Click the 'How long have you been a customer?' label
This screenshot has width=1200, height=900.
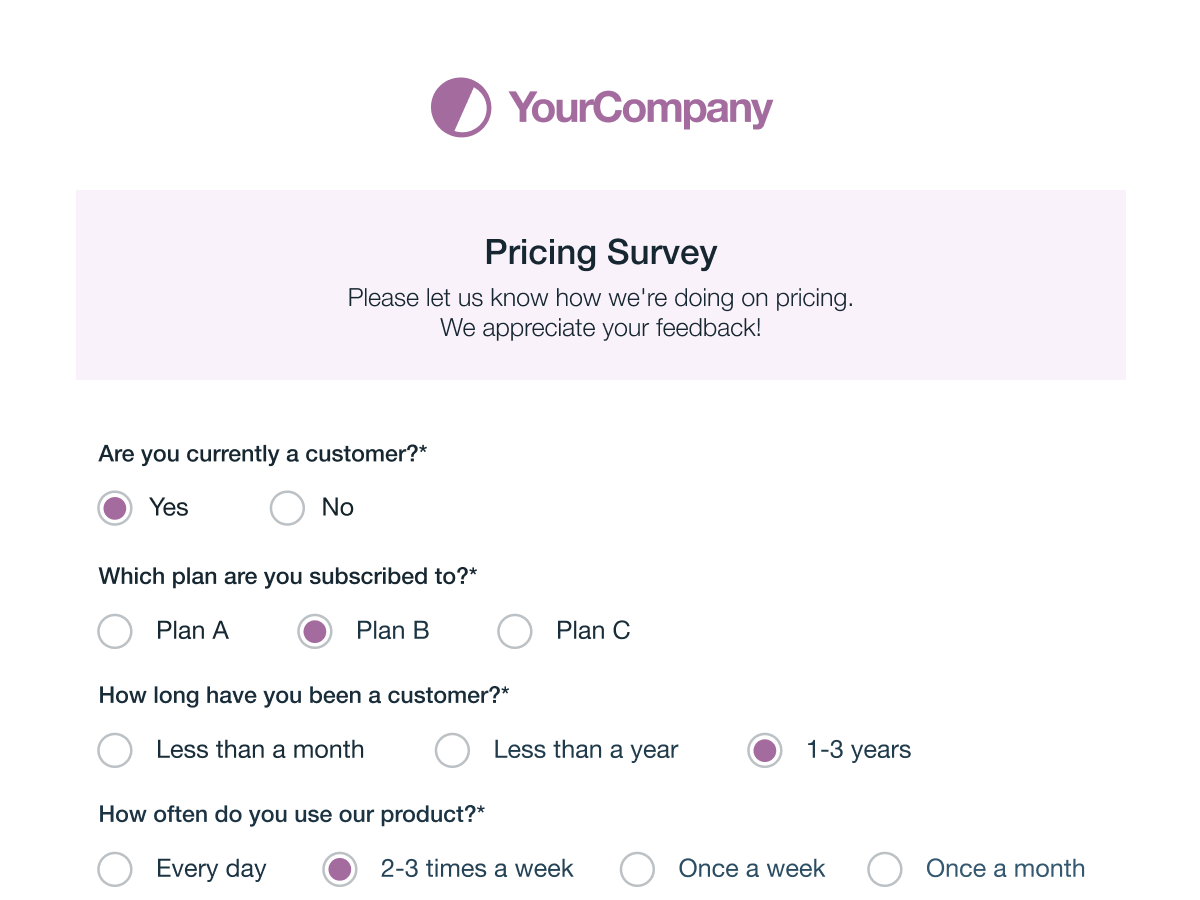tap(304, 695)
